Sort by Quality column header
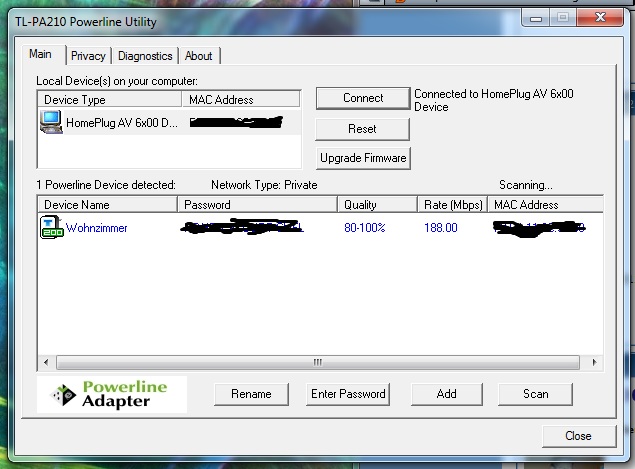This screenshot has height=469, width=635. (x=377, y=205)
